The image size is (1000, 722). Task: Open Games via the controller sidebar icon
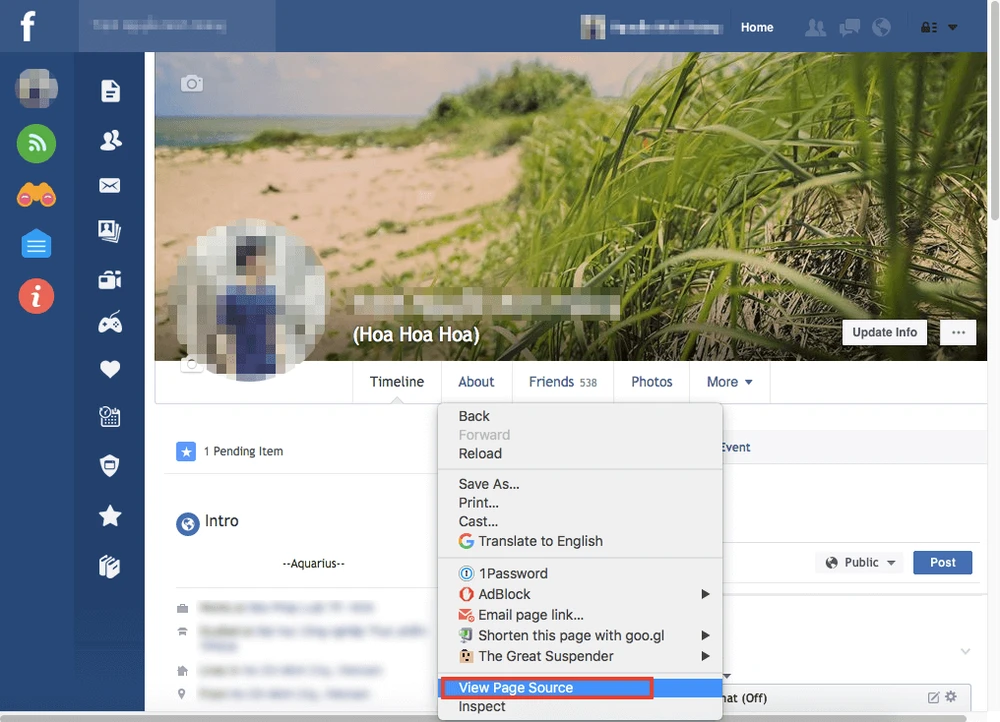(109, 322)
